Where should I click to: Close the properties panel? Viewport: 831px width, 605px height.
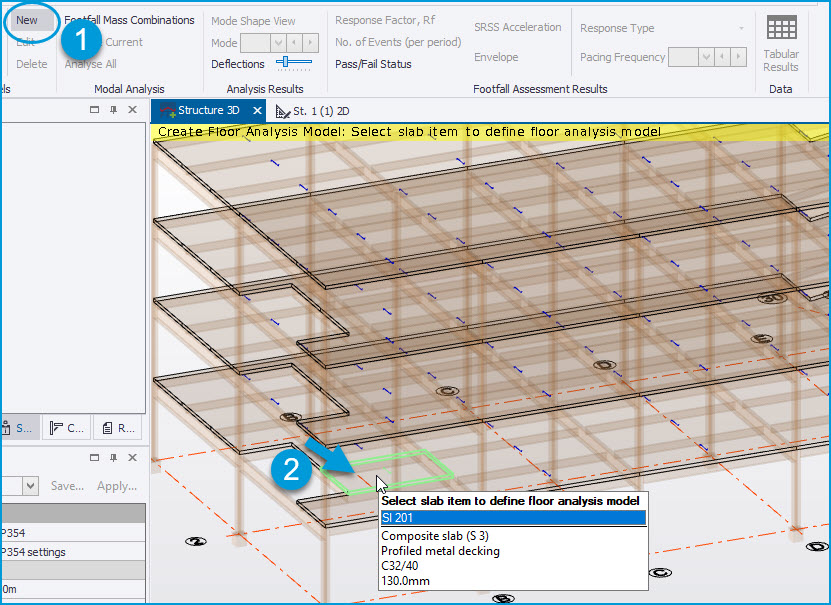(133, 456)
